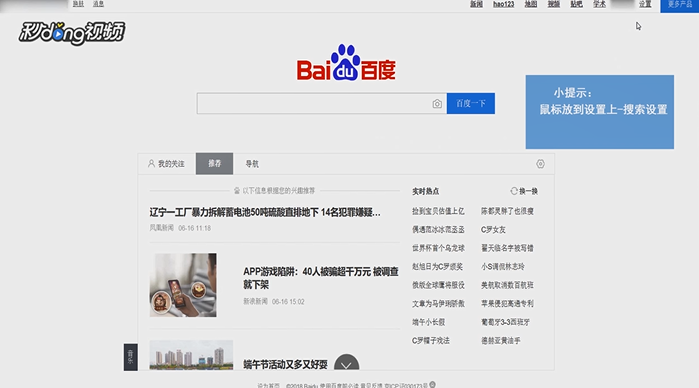Click 设置 in the top bar
The height and width of the screenshot is (388, 699).
645,4
